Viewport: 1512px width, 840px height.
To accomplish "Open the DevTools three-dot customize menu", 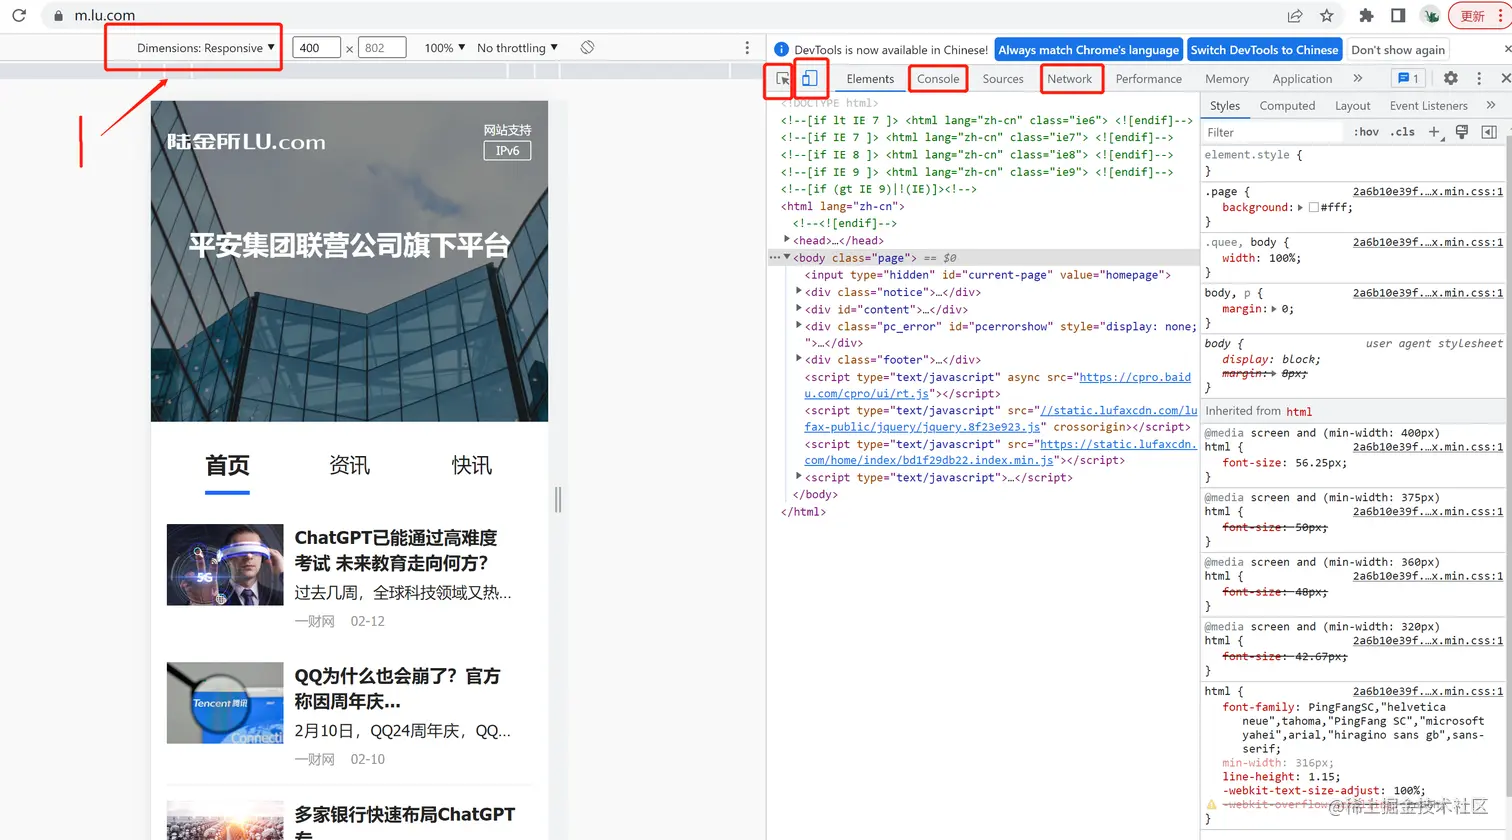I will 1479,78.
